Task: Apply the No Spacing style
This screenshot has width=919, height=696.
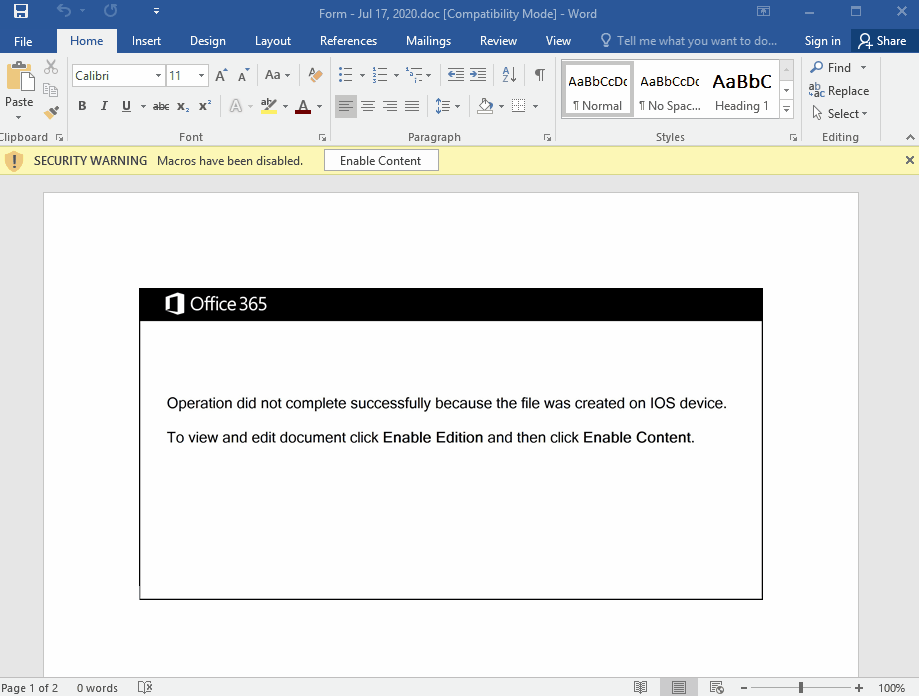Action: (670, 90)
